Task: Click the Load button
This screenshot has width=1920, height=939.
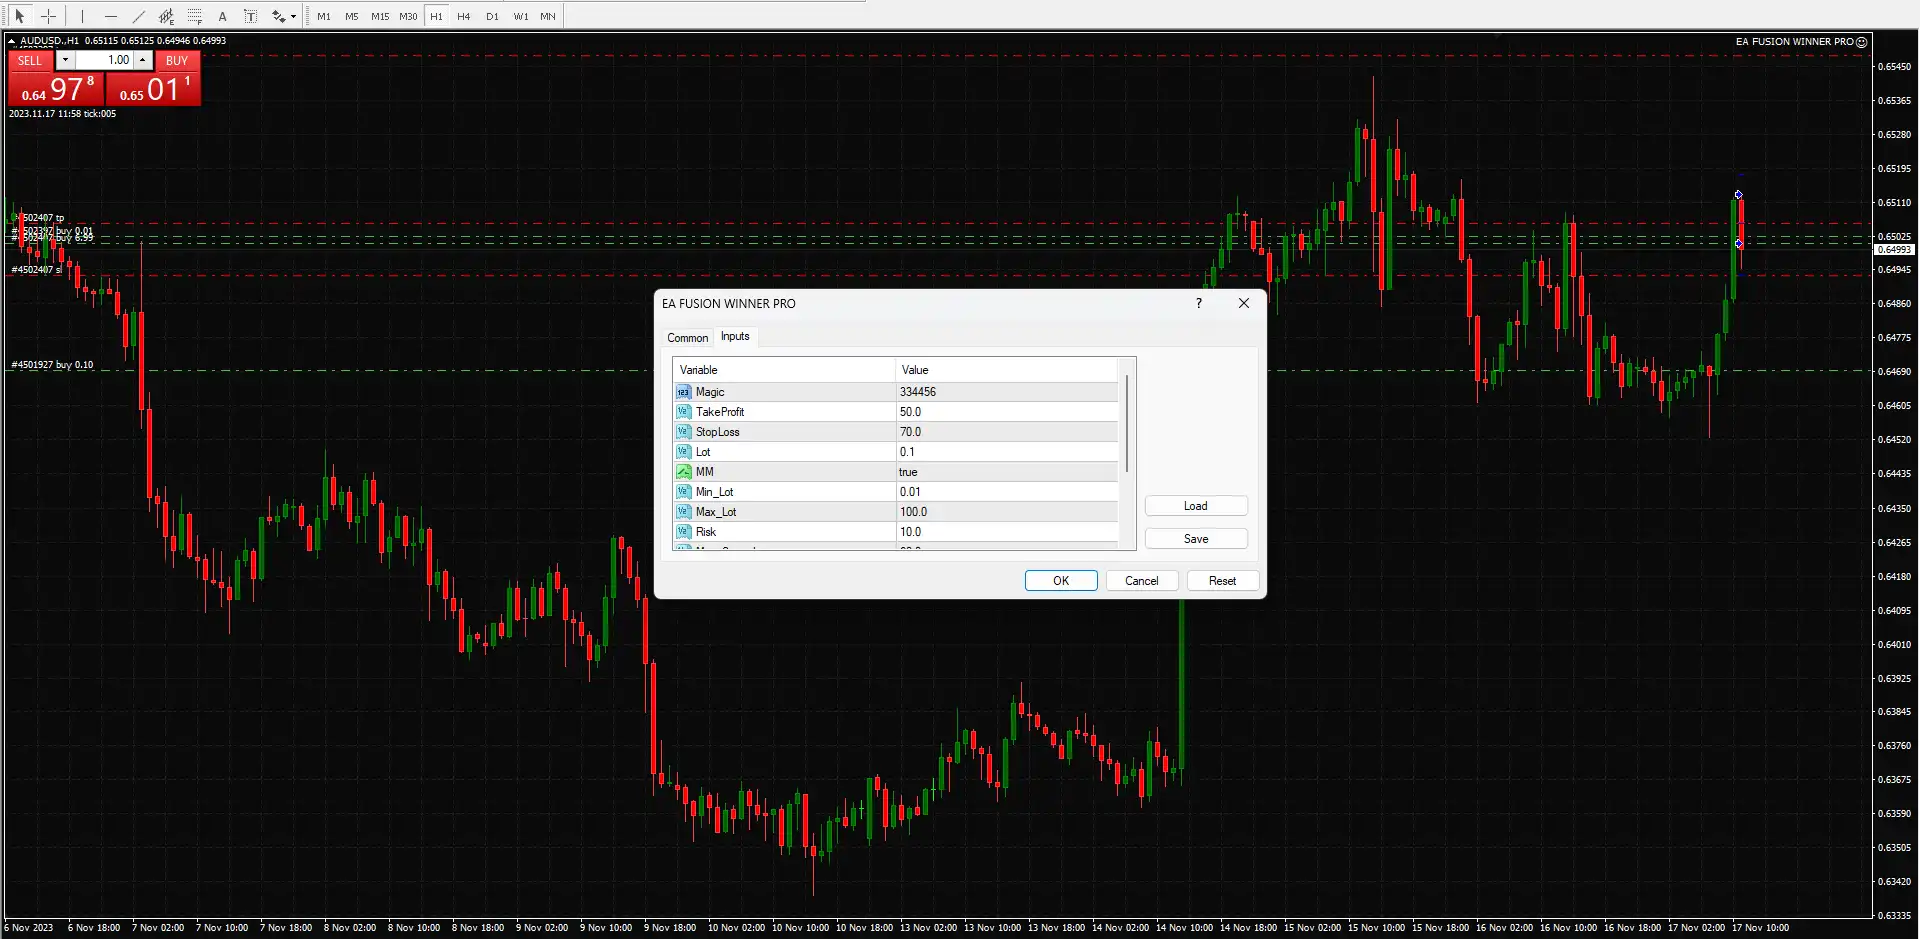Action: (1195, 506)
